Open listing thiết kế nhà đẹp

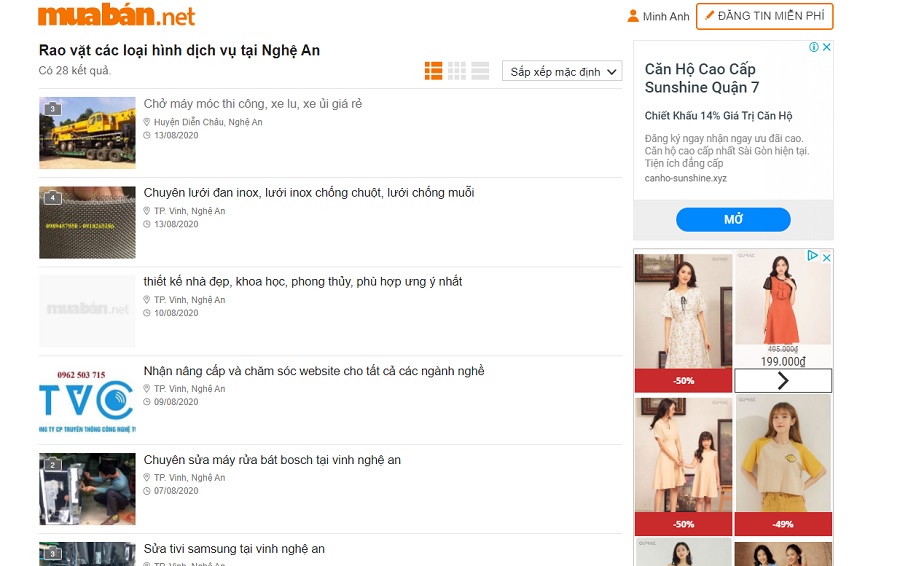coord(302,282)
